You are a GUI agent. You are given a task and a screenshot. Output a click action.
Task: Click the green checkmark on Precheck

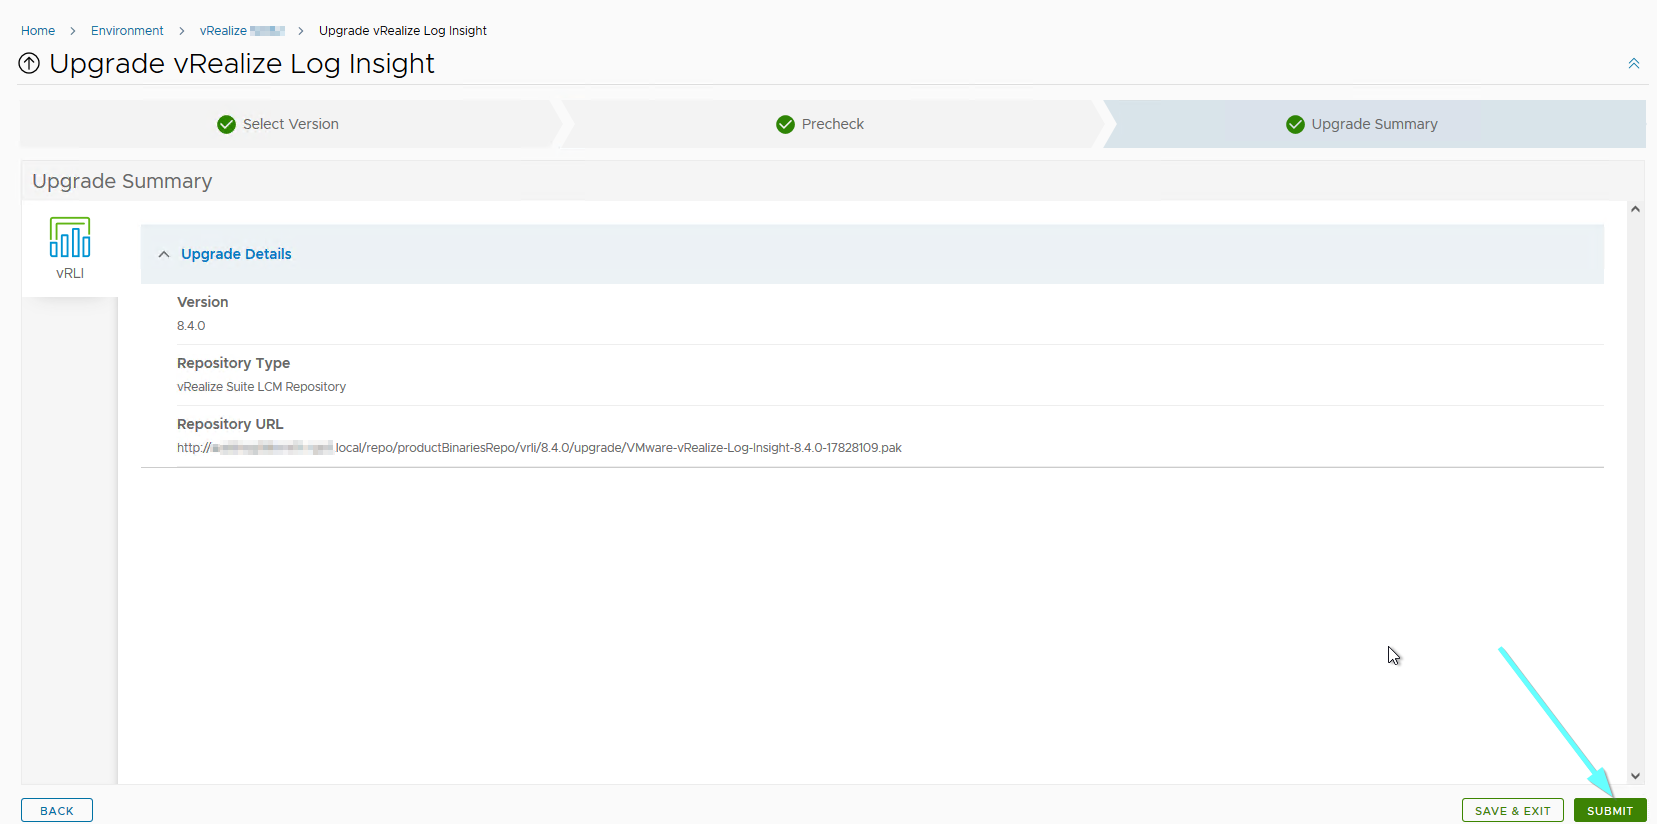[785, 124]
